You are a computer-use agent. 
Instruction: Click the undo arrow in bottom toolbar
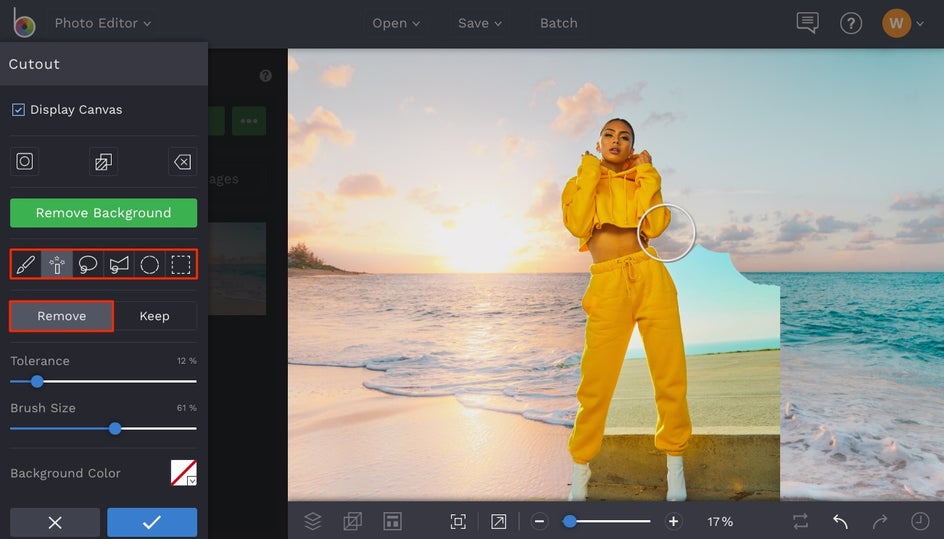coord(840,522)
